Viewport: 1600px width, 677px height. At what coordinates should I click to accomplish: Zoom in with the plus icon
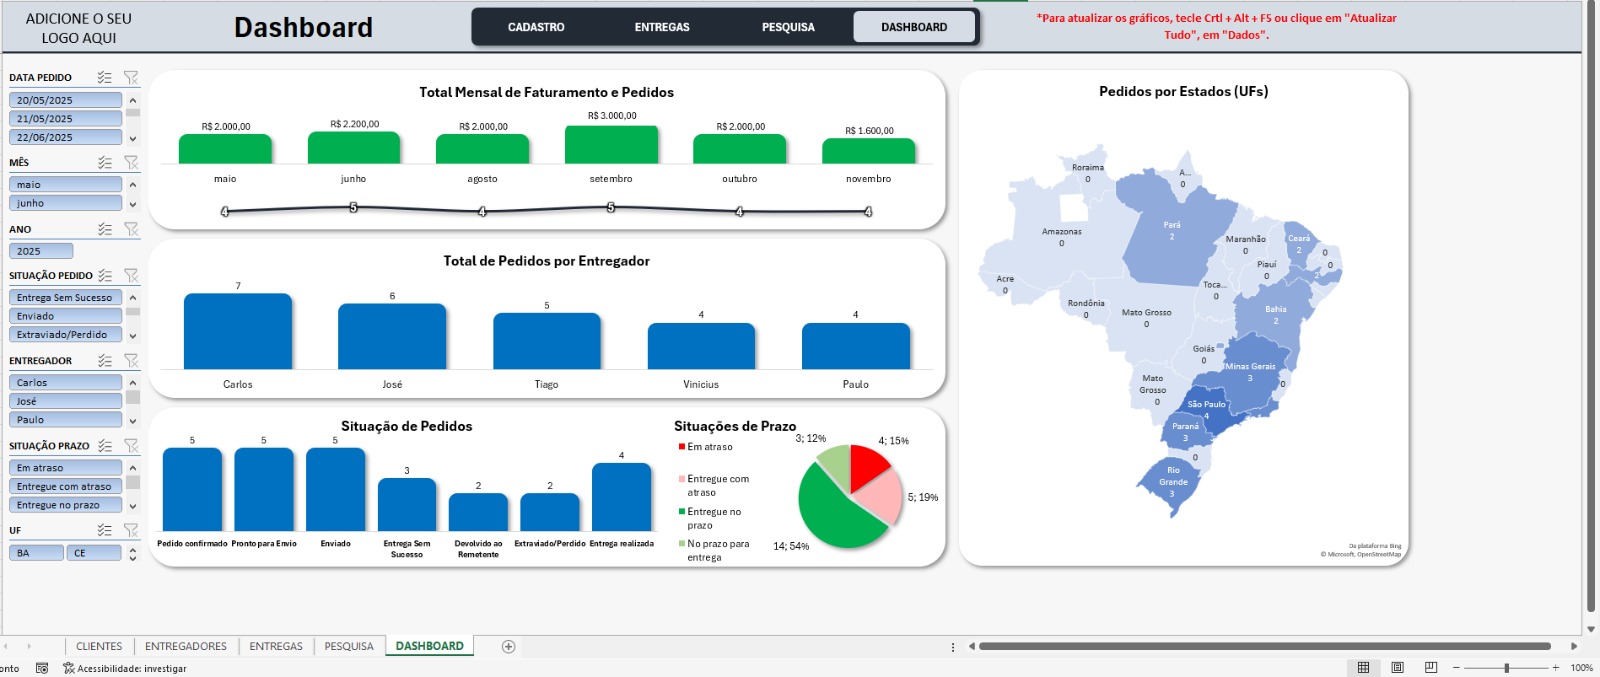point(1556,667)
